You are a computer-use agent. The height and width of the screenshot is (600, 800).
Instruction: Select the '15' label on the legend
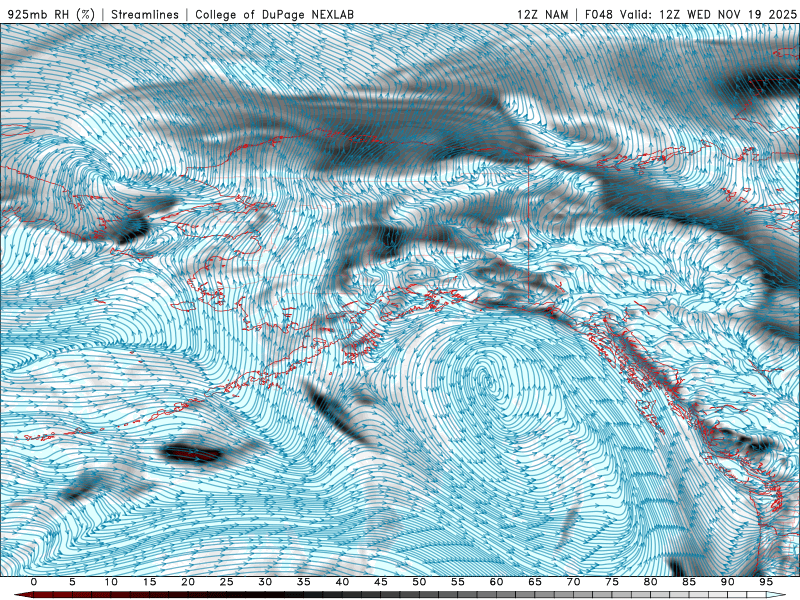(x=149, y=582)
